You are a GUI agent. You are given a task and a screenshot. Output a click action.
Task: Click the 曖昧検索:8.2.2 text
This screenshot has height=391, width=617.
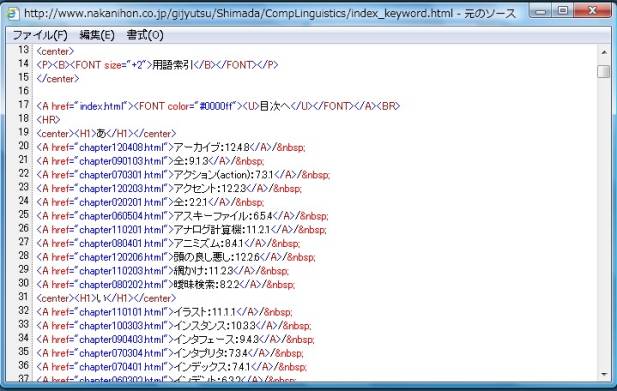tap(207, 284)
